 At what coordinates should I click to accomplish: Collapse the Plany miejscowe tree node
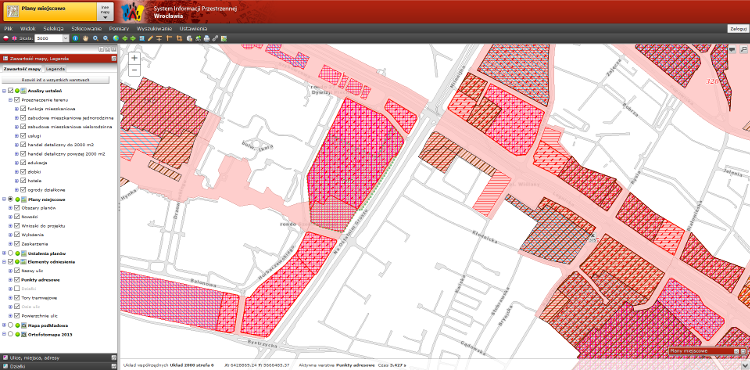click(x=4, y=199)
